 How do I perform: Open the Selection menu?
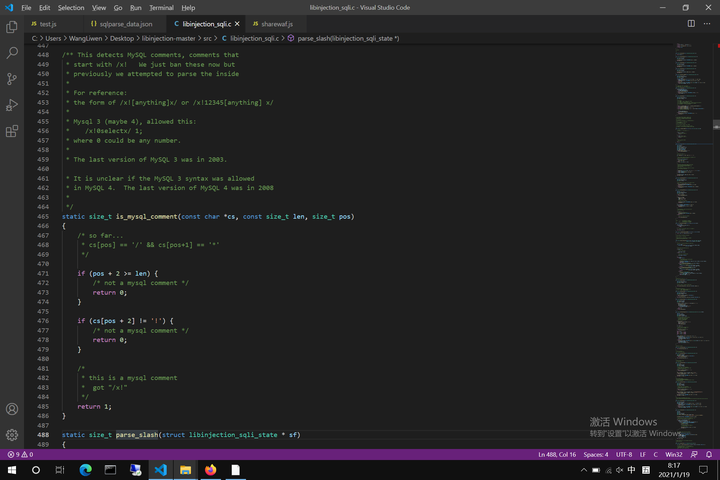tap(71, 8)
